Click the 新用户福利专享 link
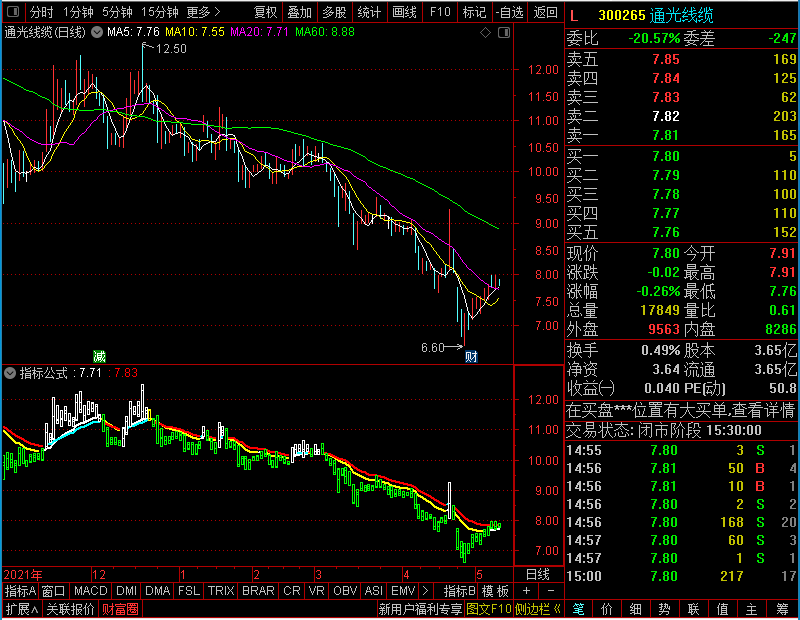Screen dimensions: 800x620 (420, 609)
